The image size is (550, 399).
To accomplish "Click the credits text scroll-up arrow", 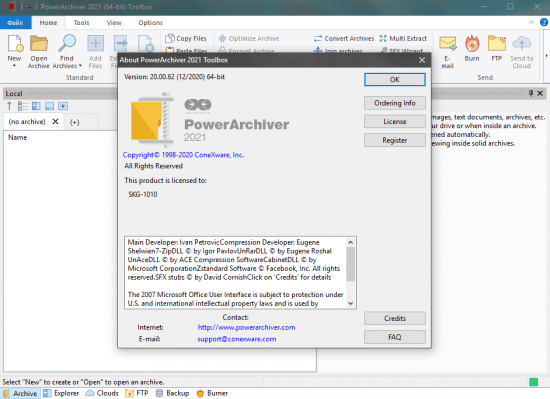I will pos(350,242).
